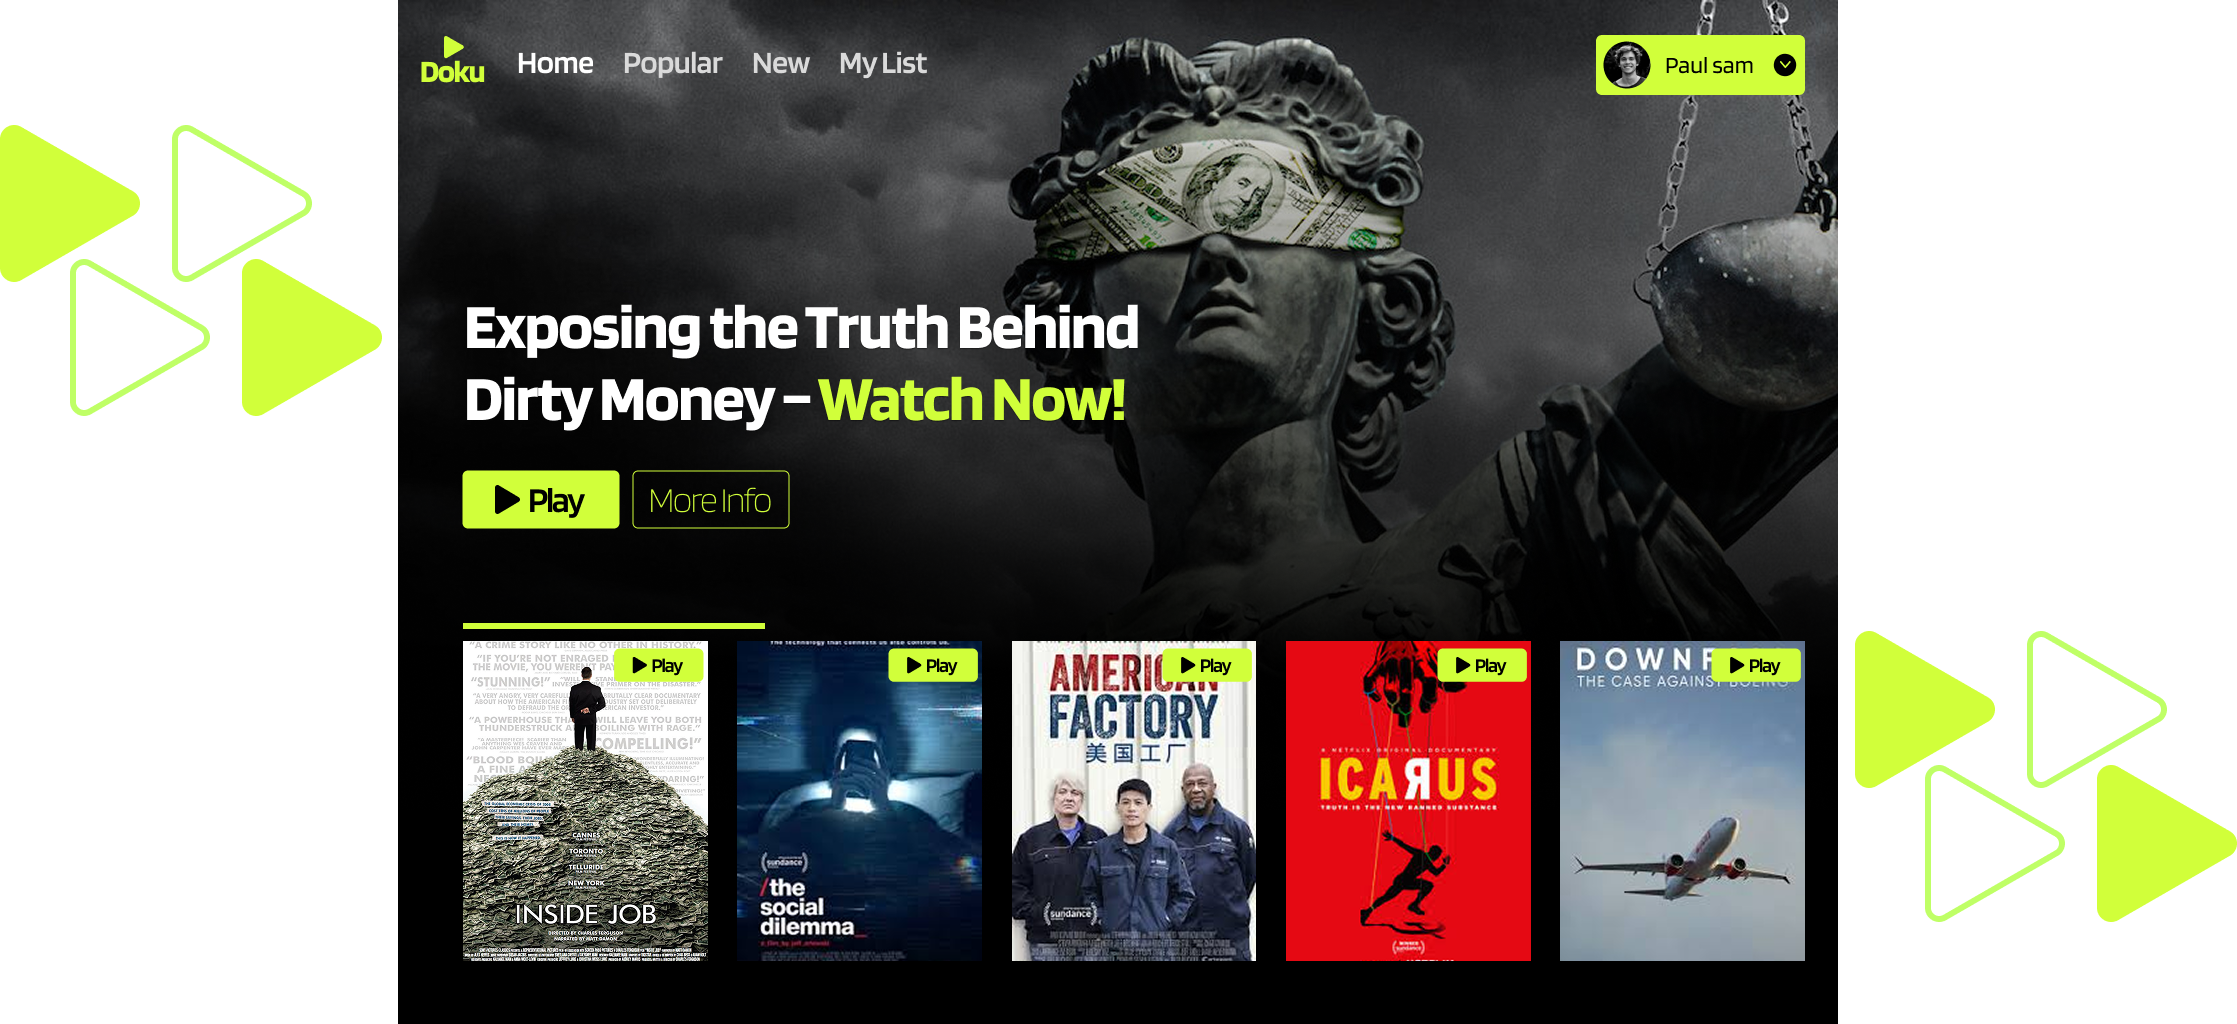Play Inside Job from its poster
This screenshot has height=1024, width=2237.
pyautogui.click(x=659, y=666)
